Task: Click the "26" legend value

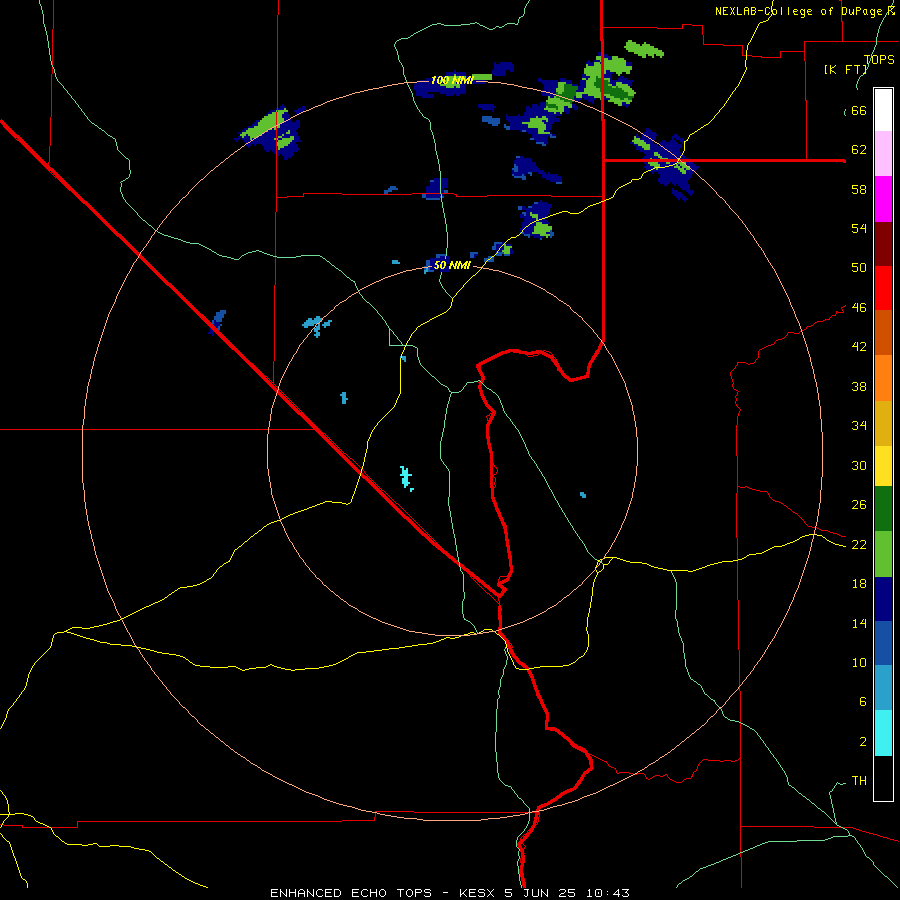Action: [859, 505]
